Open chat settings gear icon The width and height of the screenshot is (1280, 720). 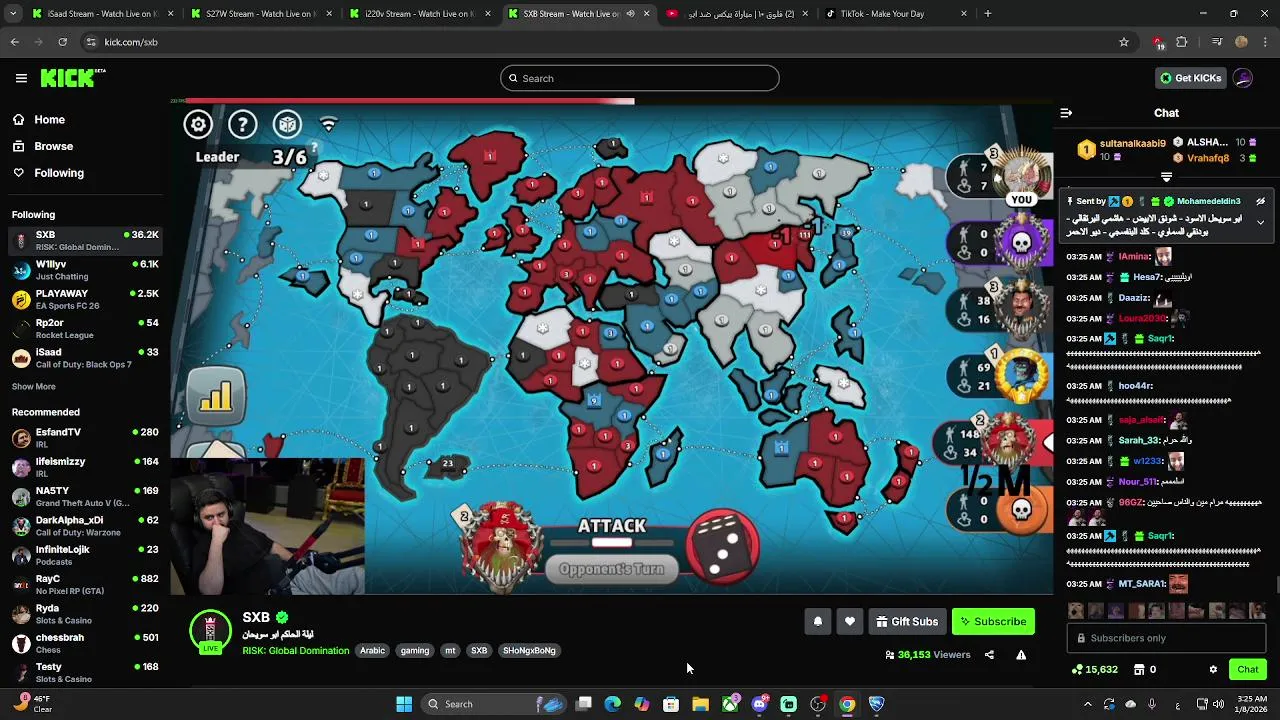point(1213,669)
